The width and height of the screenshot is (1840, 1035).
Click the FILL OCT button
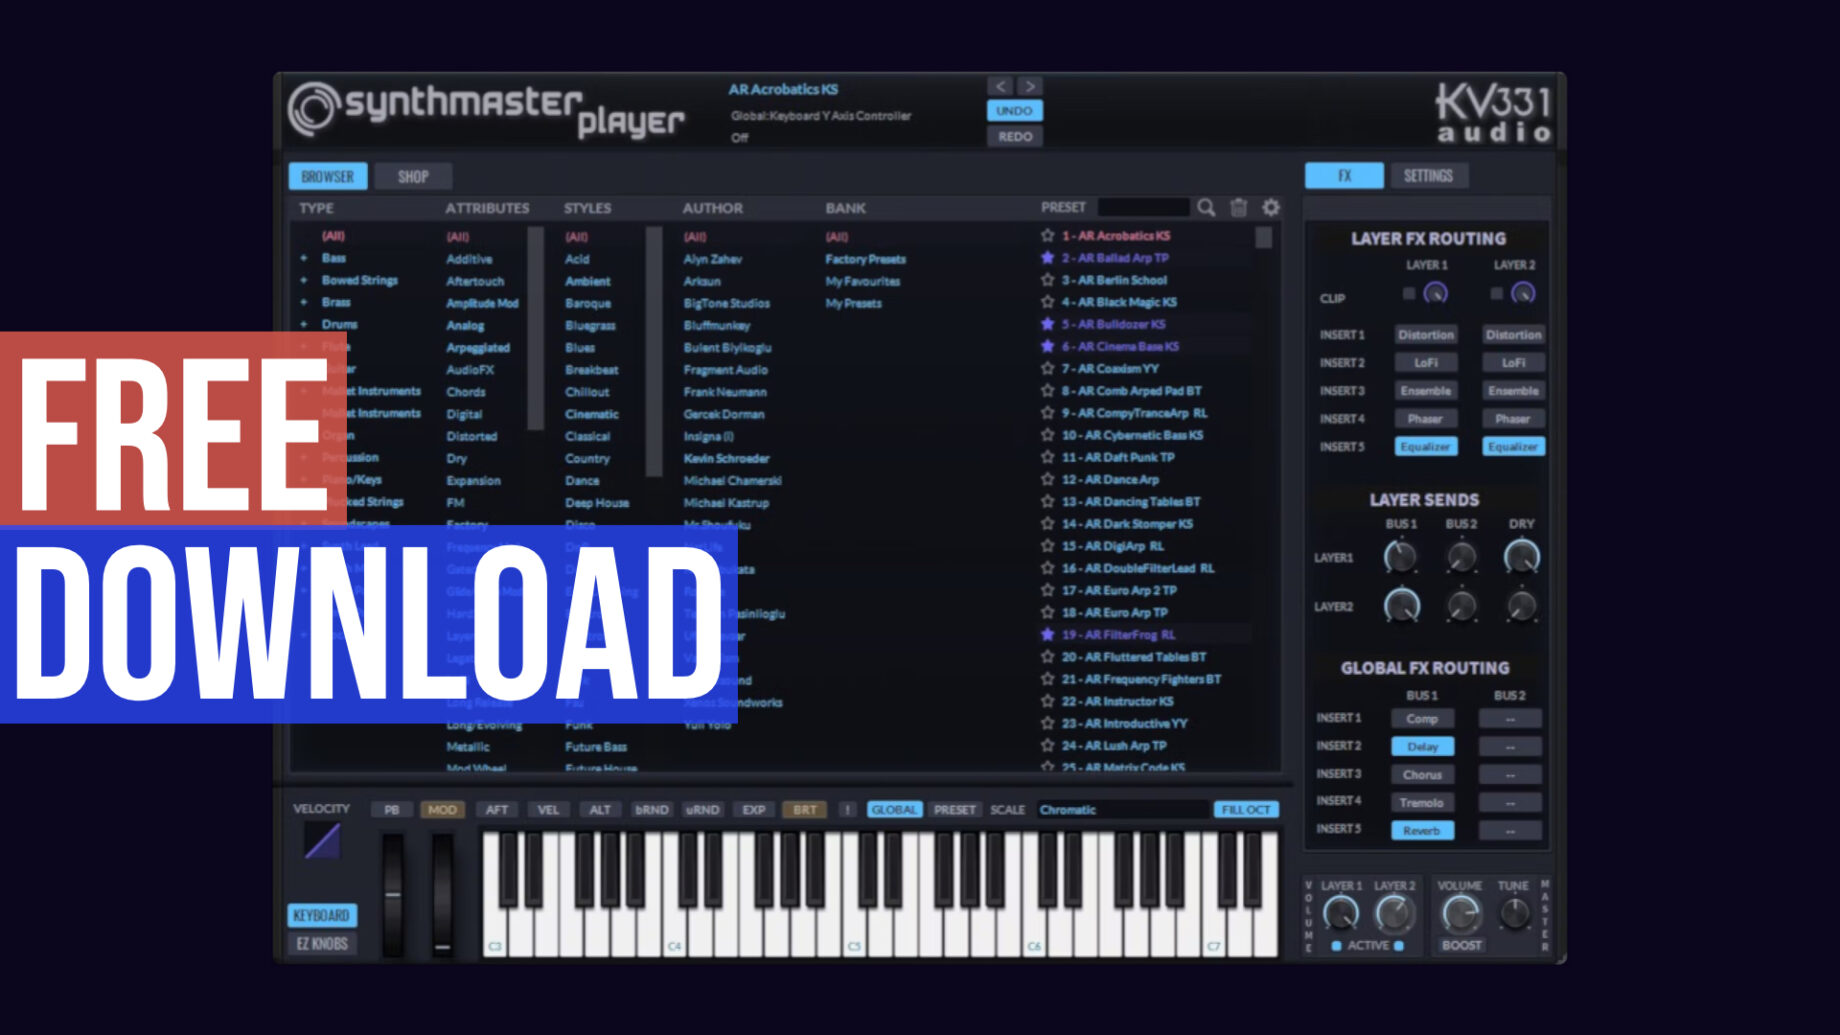[x=1245, y=810]
